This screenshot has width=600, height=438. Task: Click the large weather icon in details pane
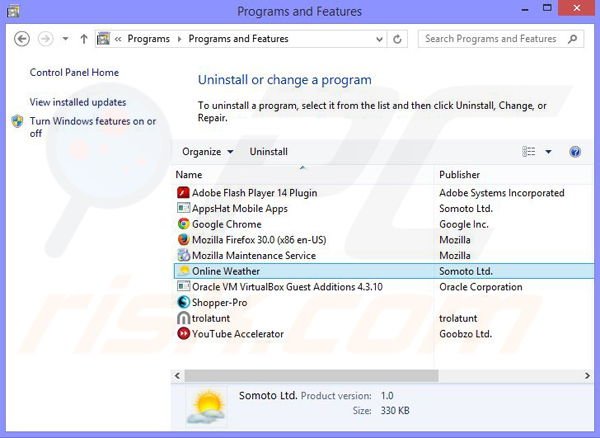click(x=205, y=406)
